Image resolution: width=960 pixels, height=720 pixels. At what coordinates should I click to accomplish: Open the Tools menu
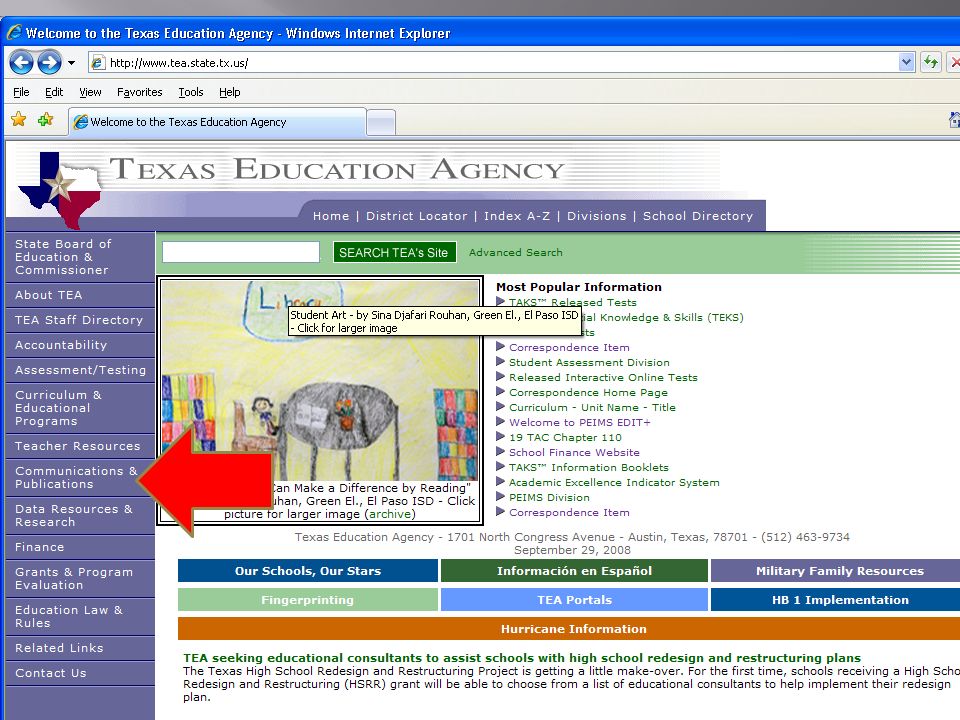click(190, 92)
